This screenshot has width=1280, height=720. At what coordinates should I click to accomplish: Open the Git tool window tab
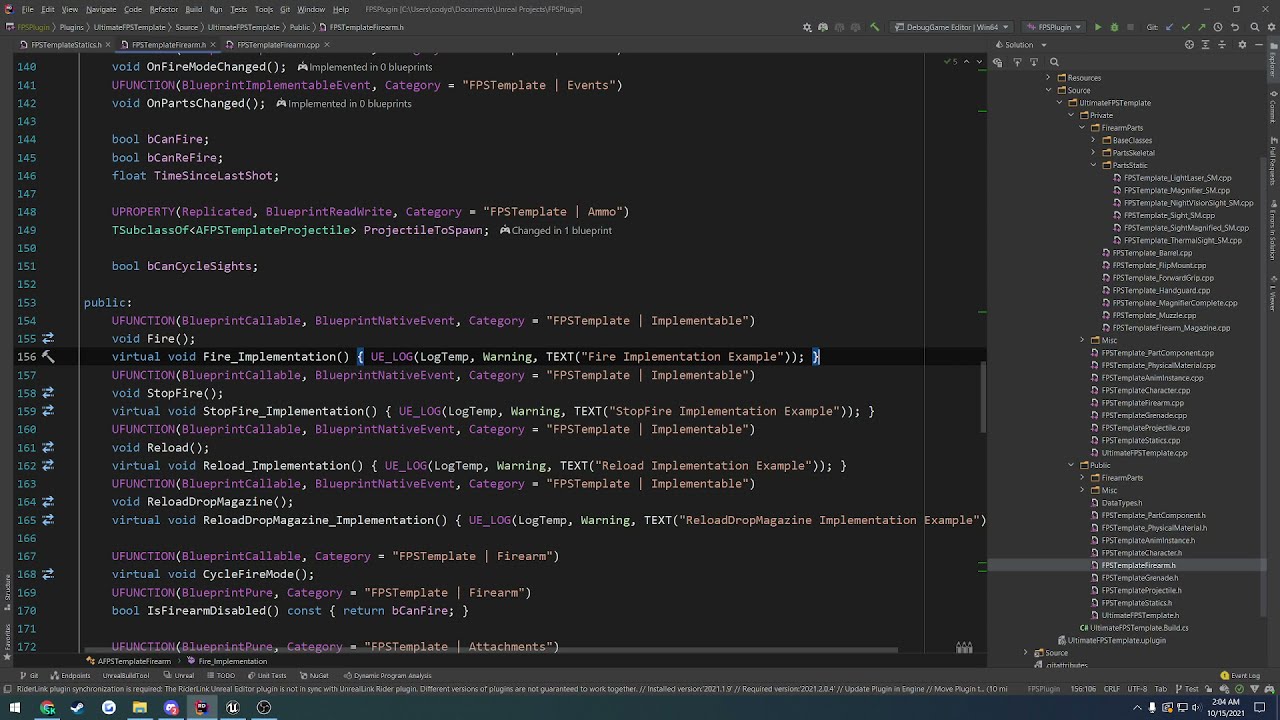pos(30,675)
